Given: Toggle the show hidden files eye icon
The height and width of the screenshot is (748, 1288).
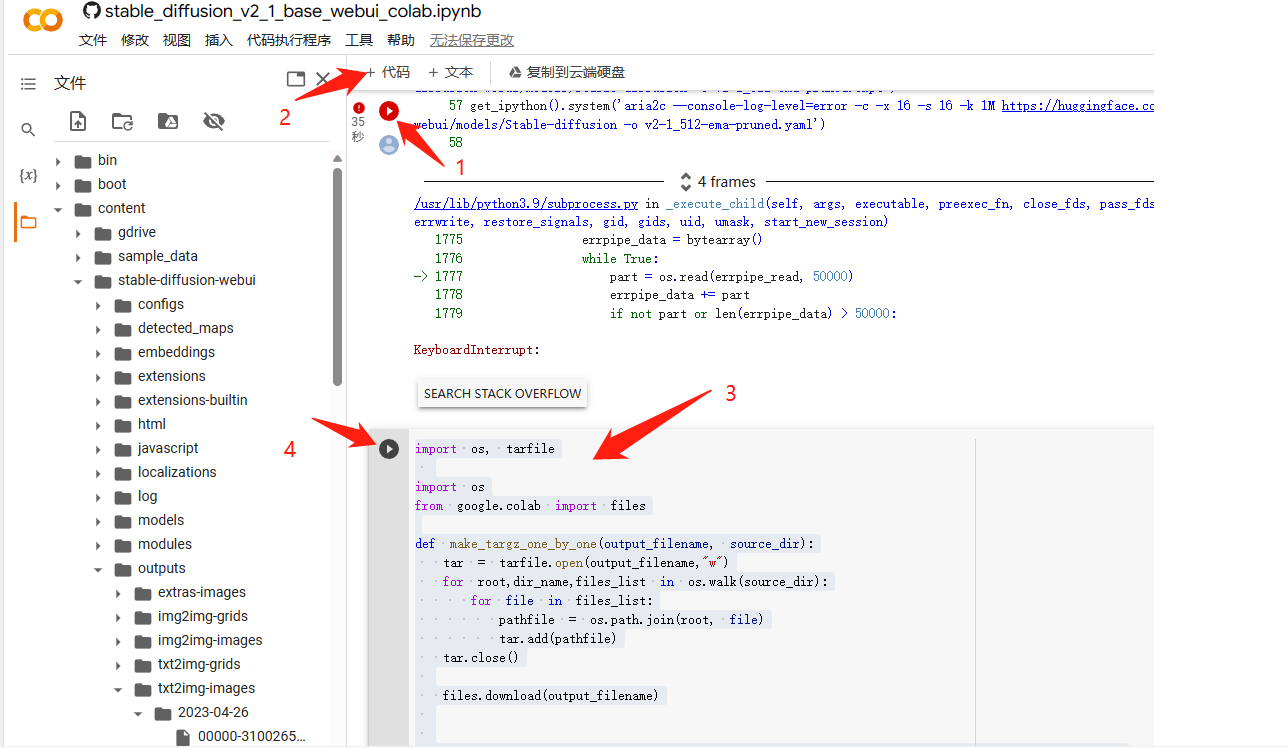Looking at the screenshot, I should tap(213, 122).
